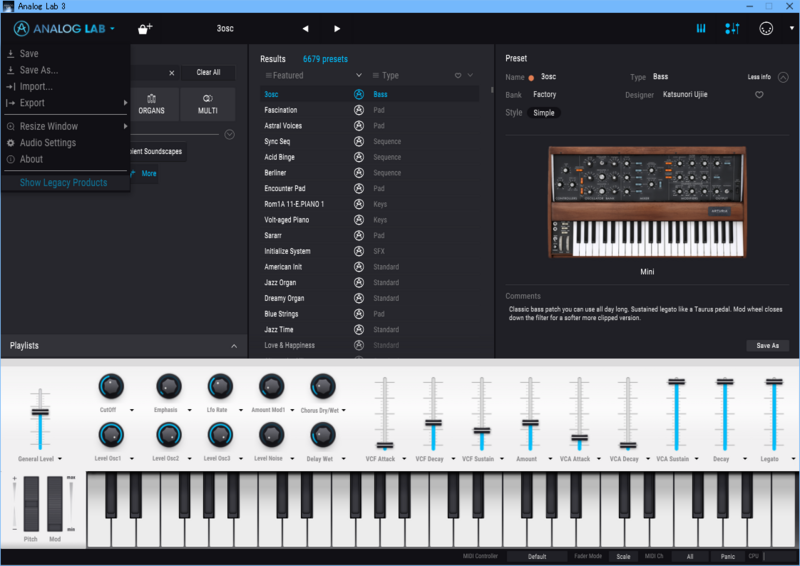Open VCF Attack assignment dropdown
The image size is (800, 566).
(404, 459)
